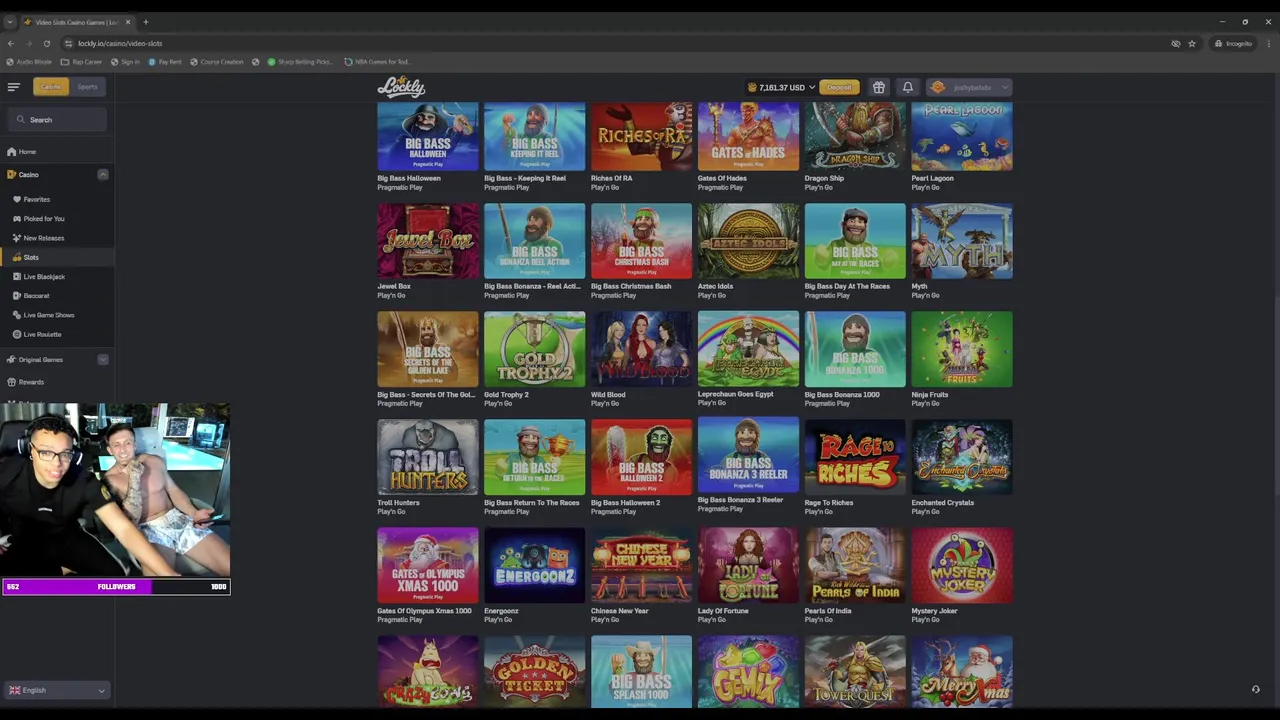Open the Chrome three-dot menu
Screen dimensions: 1280x720
click(x=1268, y=43)
